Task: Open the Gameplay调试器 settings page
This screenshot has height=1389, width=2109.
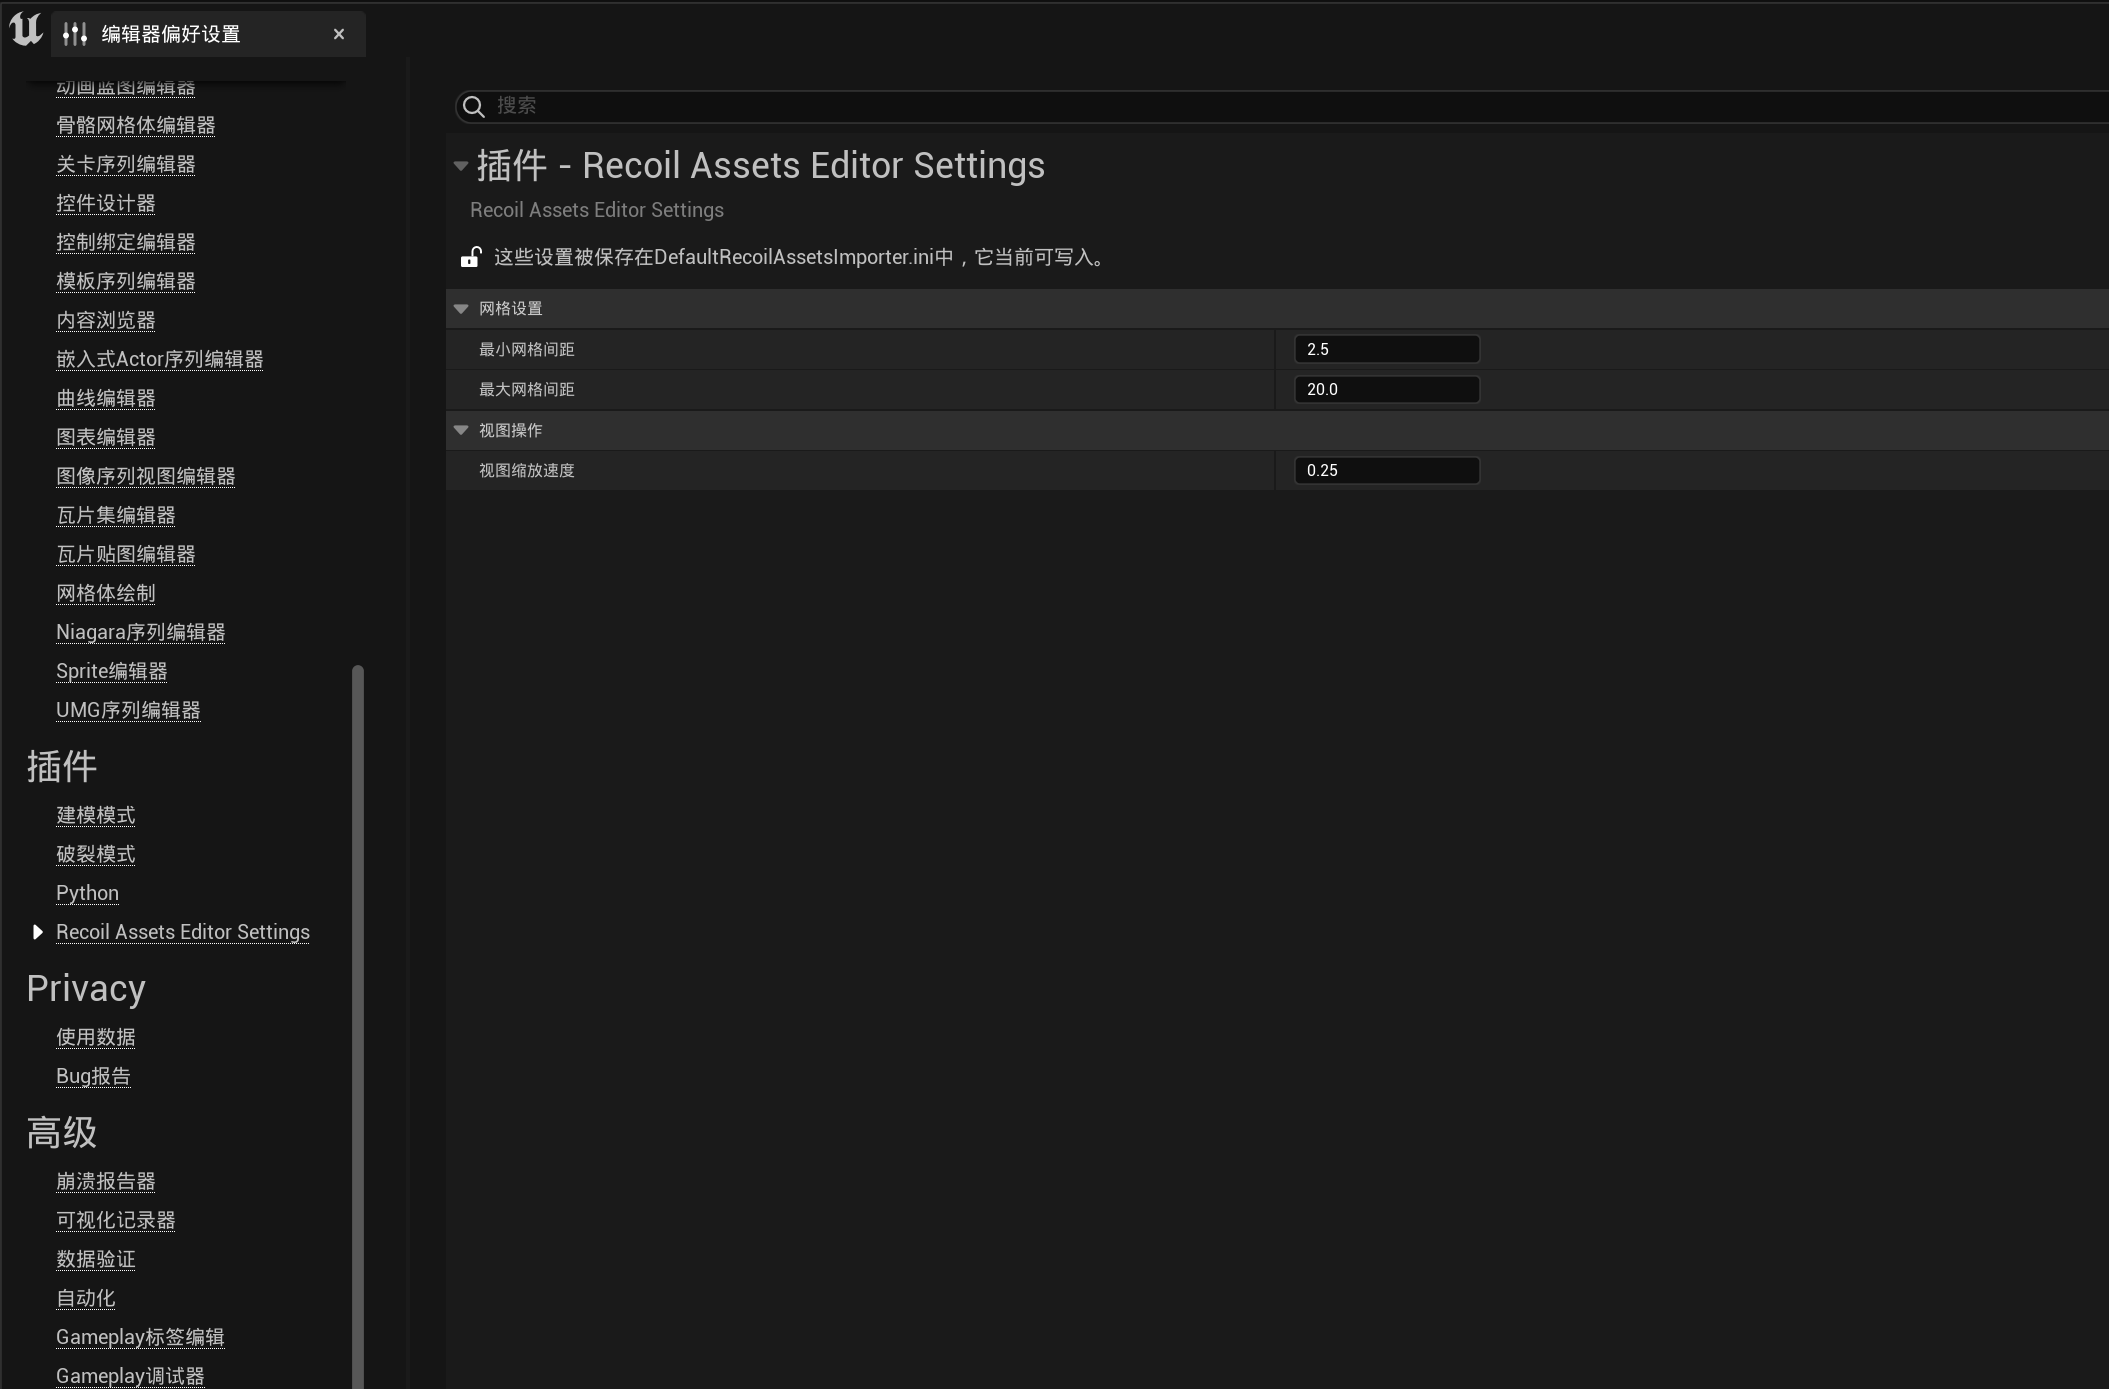Action: click(129, 1375)
